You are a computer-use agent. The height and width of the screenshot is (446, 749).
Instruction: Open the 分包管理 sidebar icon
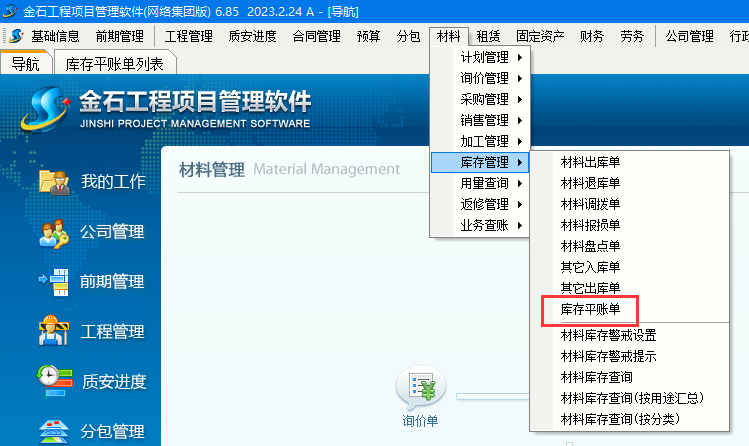(x=53, y=431)
